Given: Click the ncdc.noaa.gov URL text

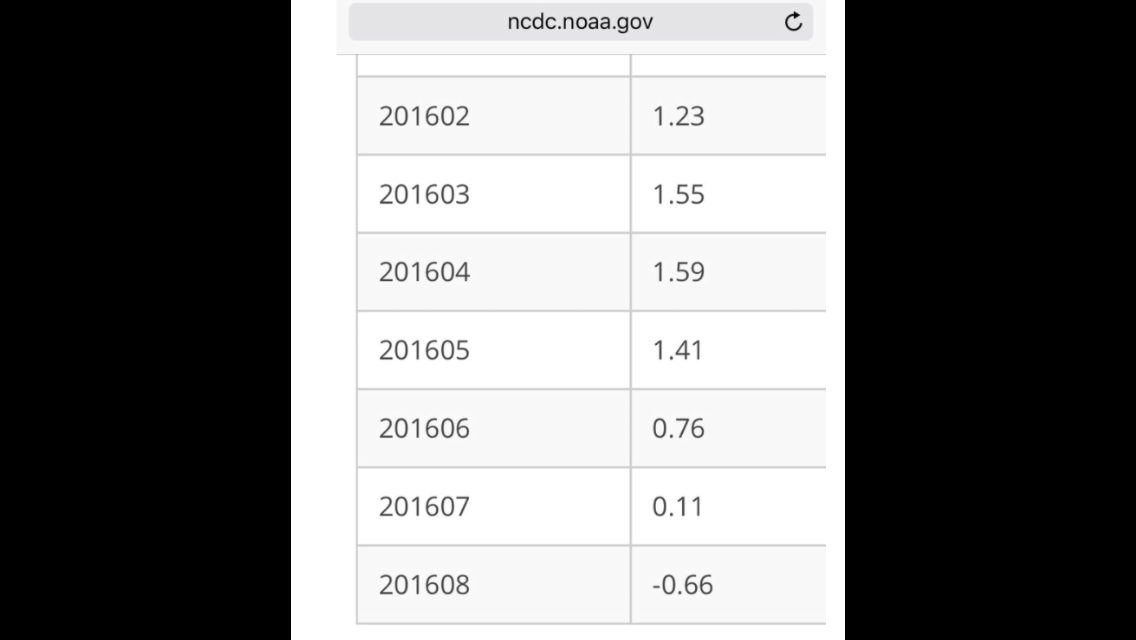Looking at the screenshot, I should tap(580, 22).
